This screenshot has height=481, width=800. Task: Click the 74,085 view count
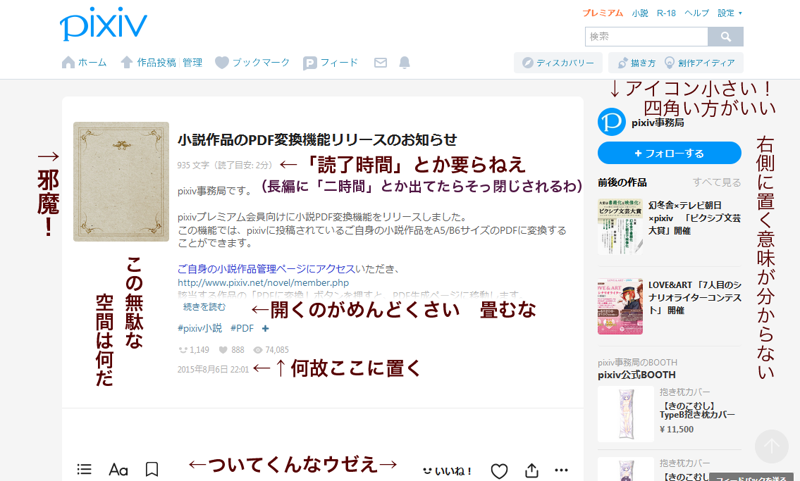pos(271,350)
